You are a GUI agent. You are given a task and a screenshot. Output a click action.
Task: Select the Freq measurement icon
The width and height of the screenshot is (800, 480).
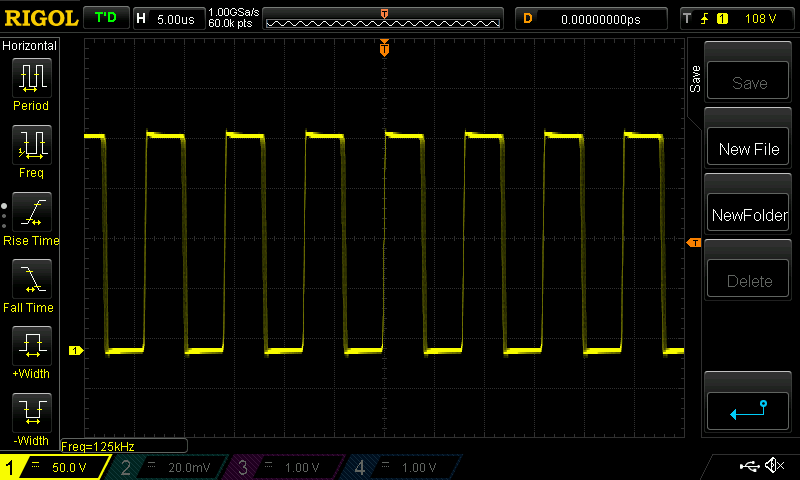[32, 145]
